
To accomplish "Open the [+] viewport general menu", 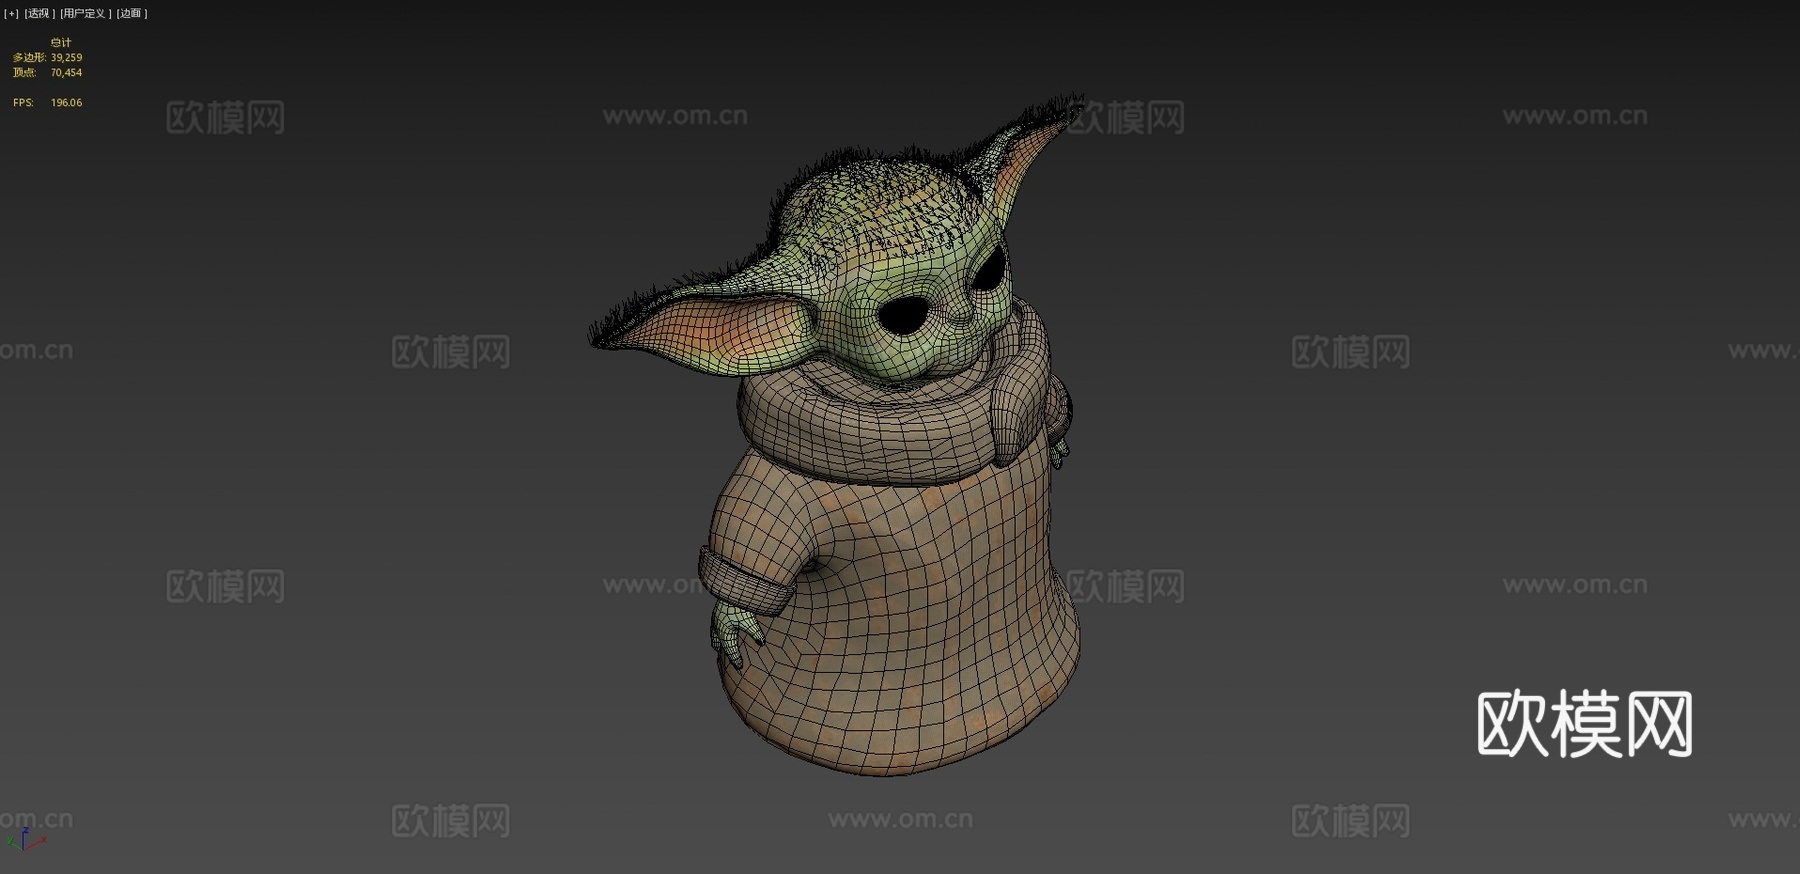I will coord(11,13).
